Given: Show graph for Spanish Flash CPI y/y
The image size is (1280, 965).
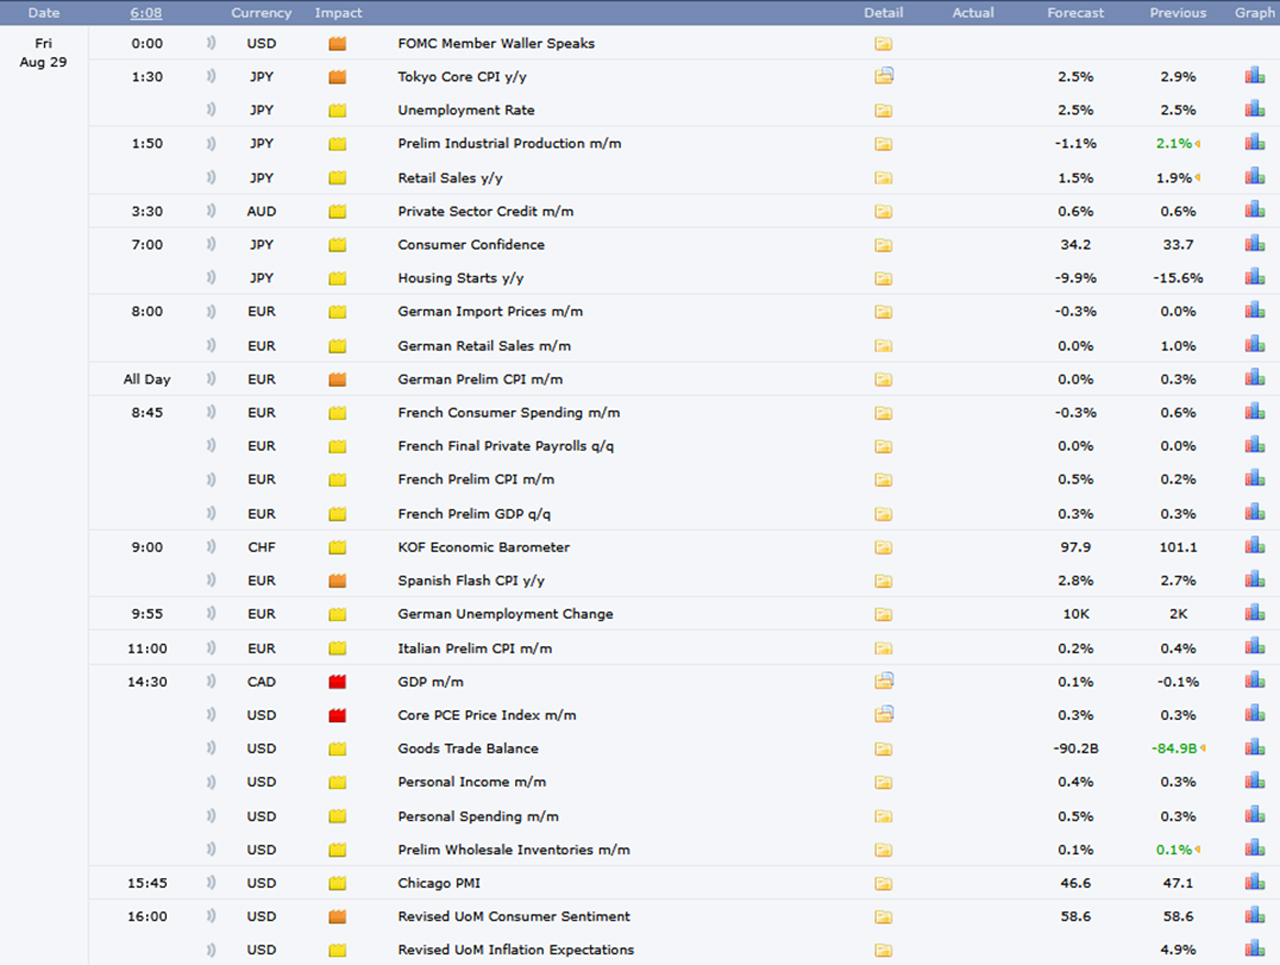Looking at the screenshot, I should pyautogui.click(x=1254, y=580).
